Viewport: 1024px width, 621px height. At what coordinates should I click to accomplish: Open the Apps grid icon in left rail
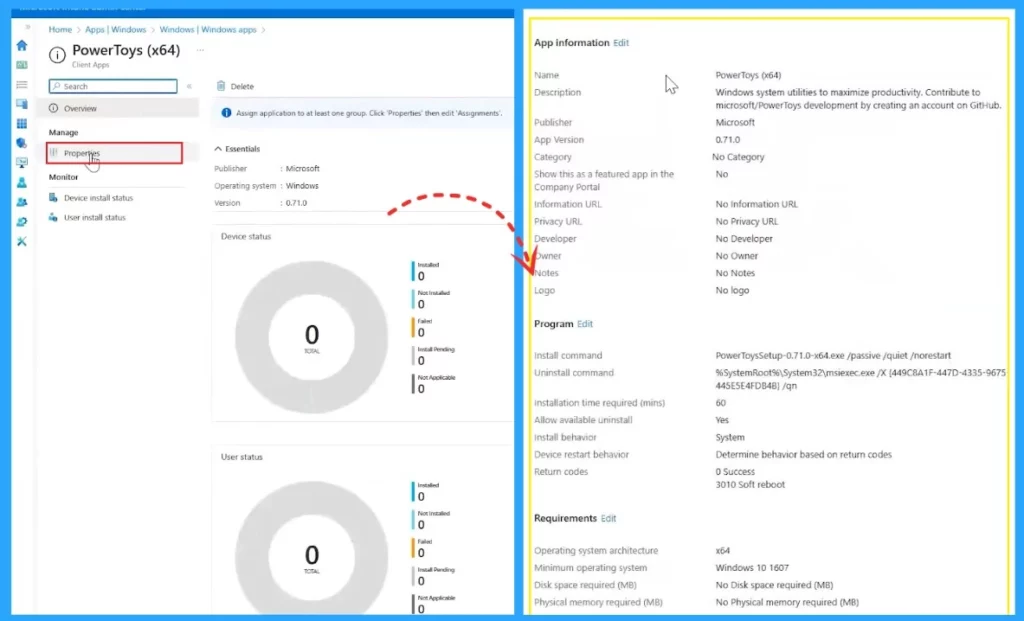click(22, 123)
